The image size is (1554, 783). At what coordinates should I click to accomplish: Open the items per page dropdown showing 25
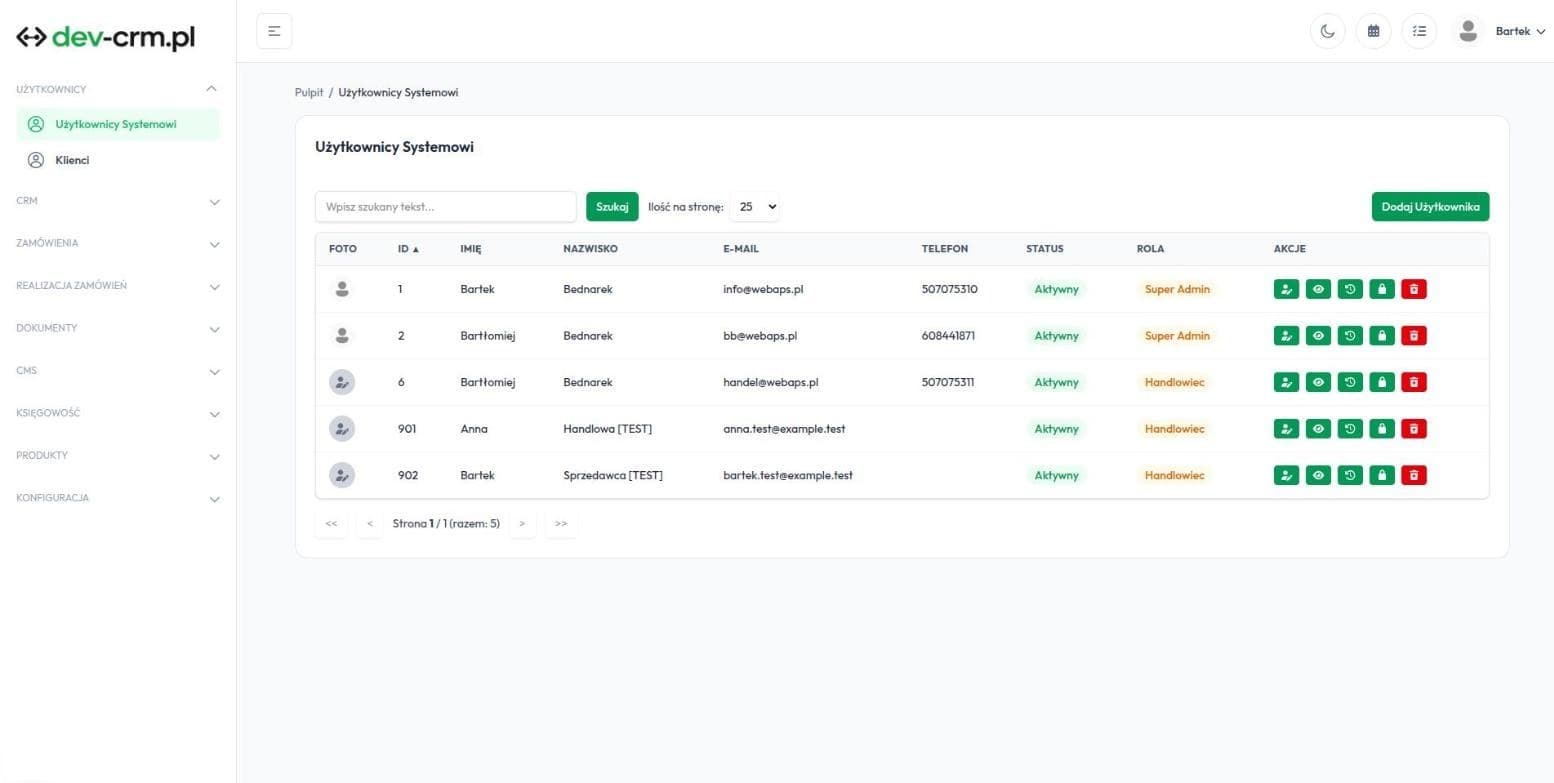[755, 207]
